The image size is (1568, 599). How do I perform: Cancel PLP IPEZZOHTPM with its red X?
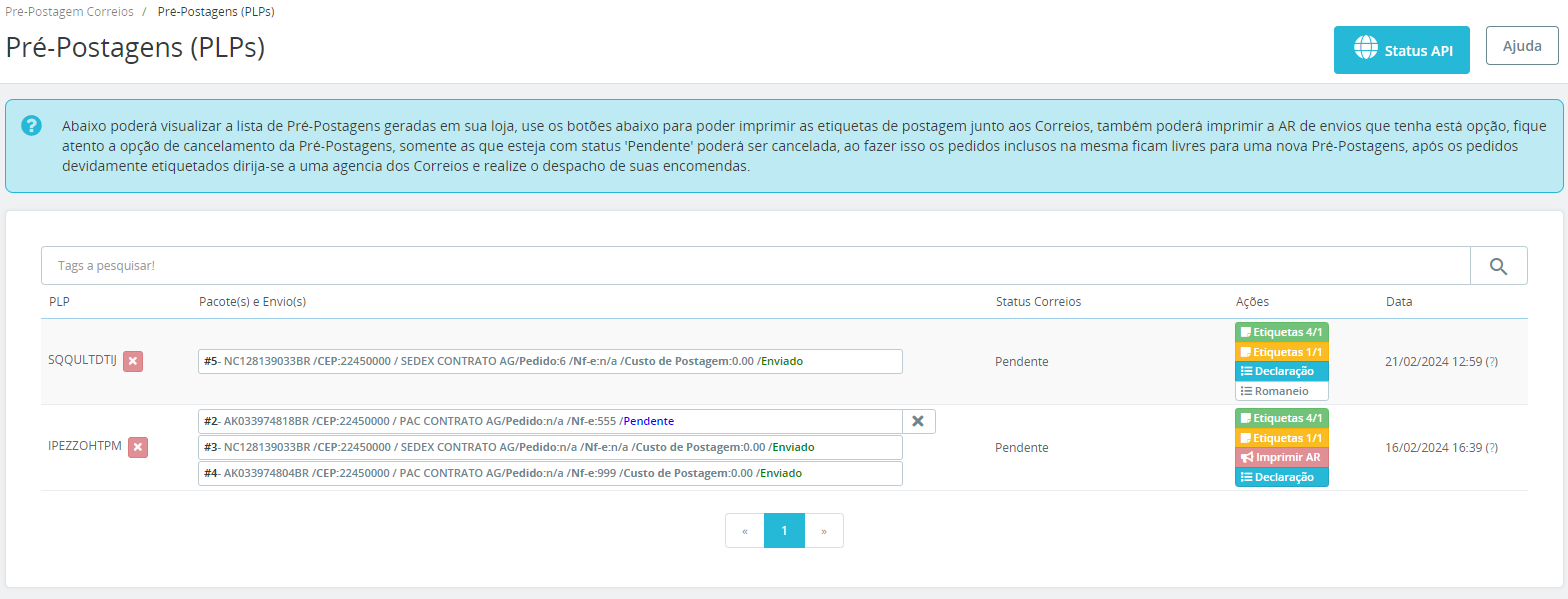(139, 447)
